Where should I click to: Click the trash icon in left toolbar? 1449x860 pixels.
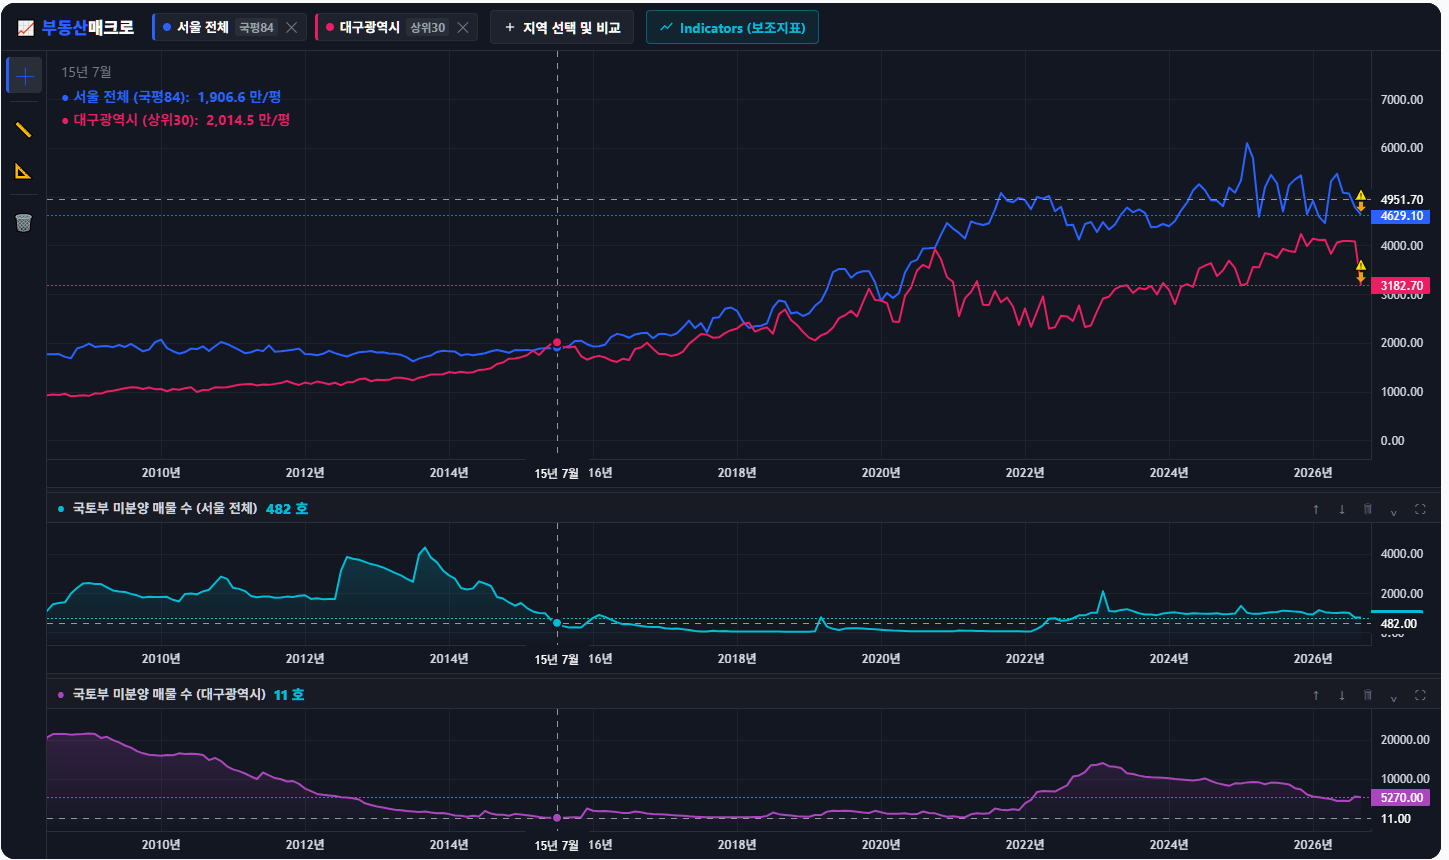coord(24,222)
